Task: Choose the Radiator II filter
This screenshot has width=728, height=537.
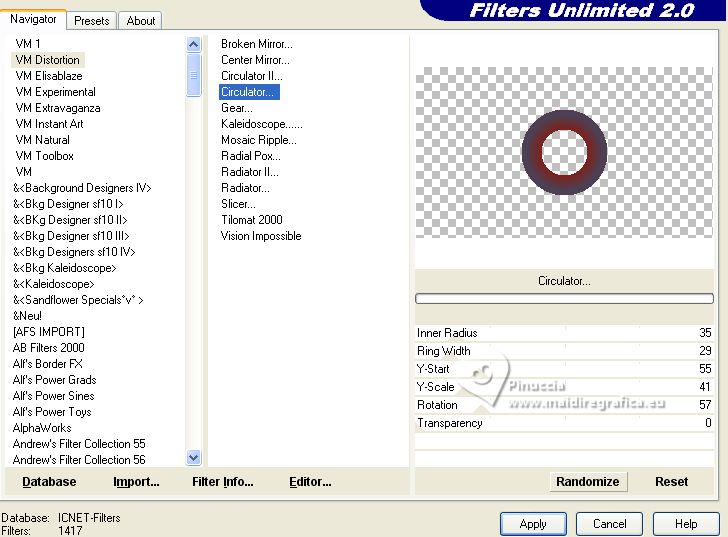Action: [x=250, y=172]
